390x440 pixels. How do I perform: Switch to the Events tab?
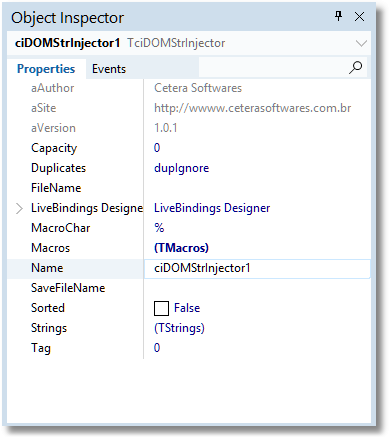(109, 69)
